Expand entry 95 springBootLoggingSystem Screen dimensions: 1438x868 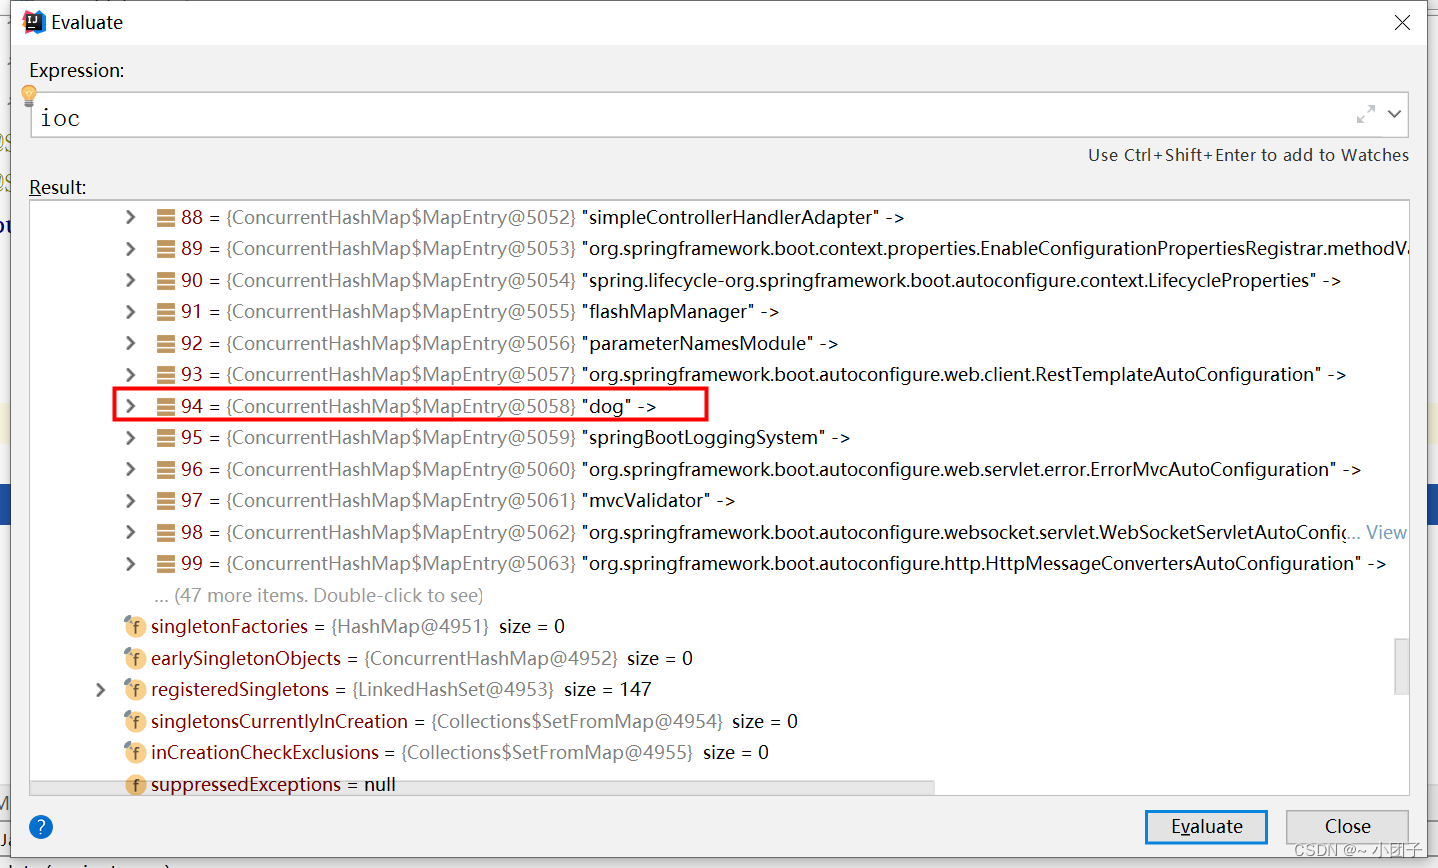(130, 437)
